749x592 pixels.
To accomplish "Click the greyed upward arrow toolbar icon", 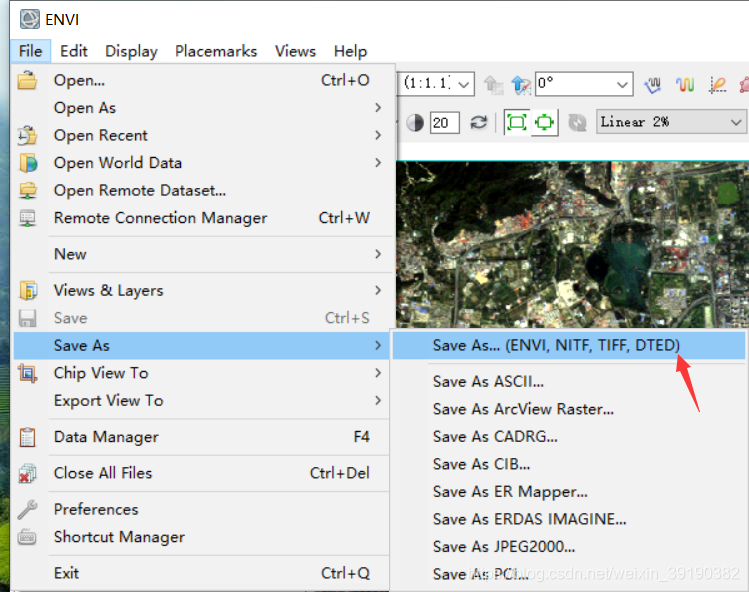I will pos(493,85).
